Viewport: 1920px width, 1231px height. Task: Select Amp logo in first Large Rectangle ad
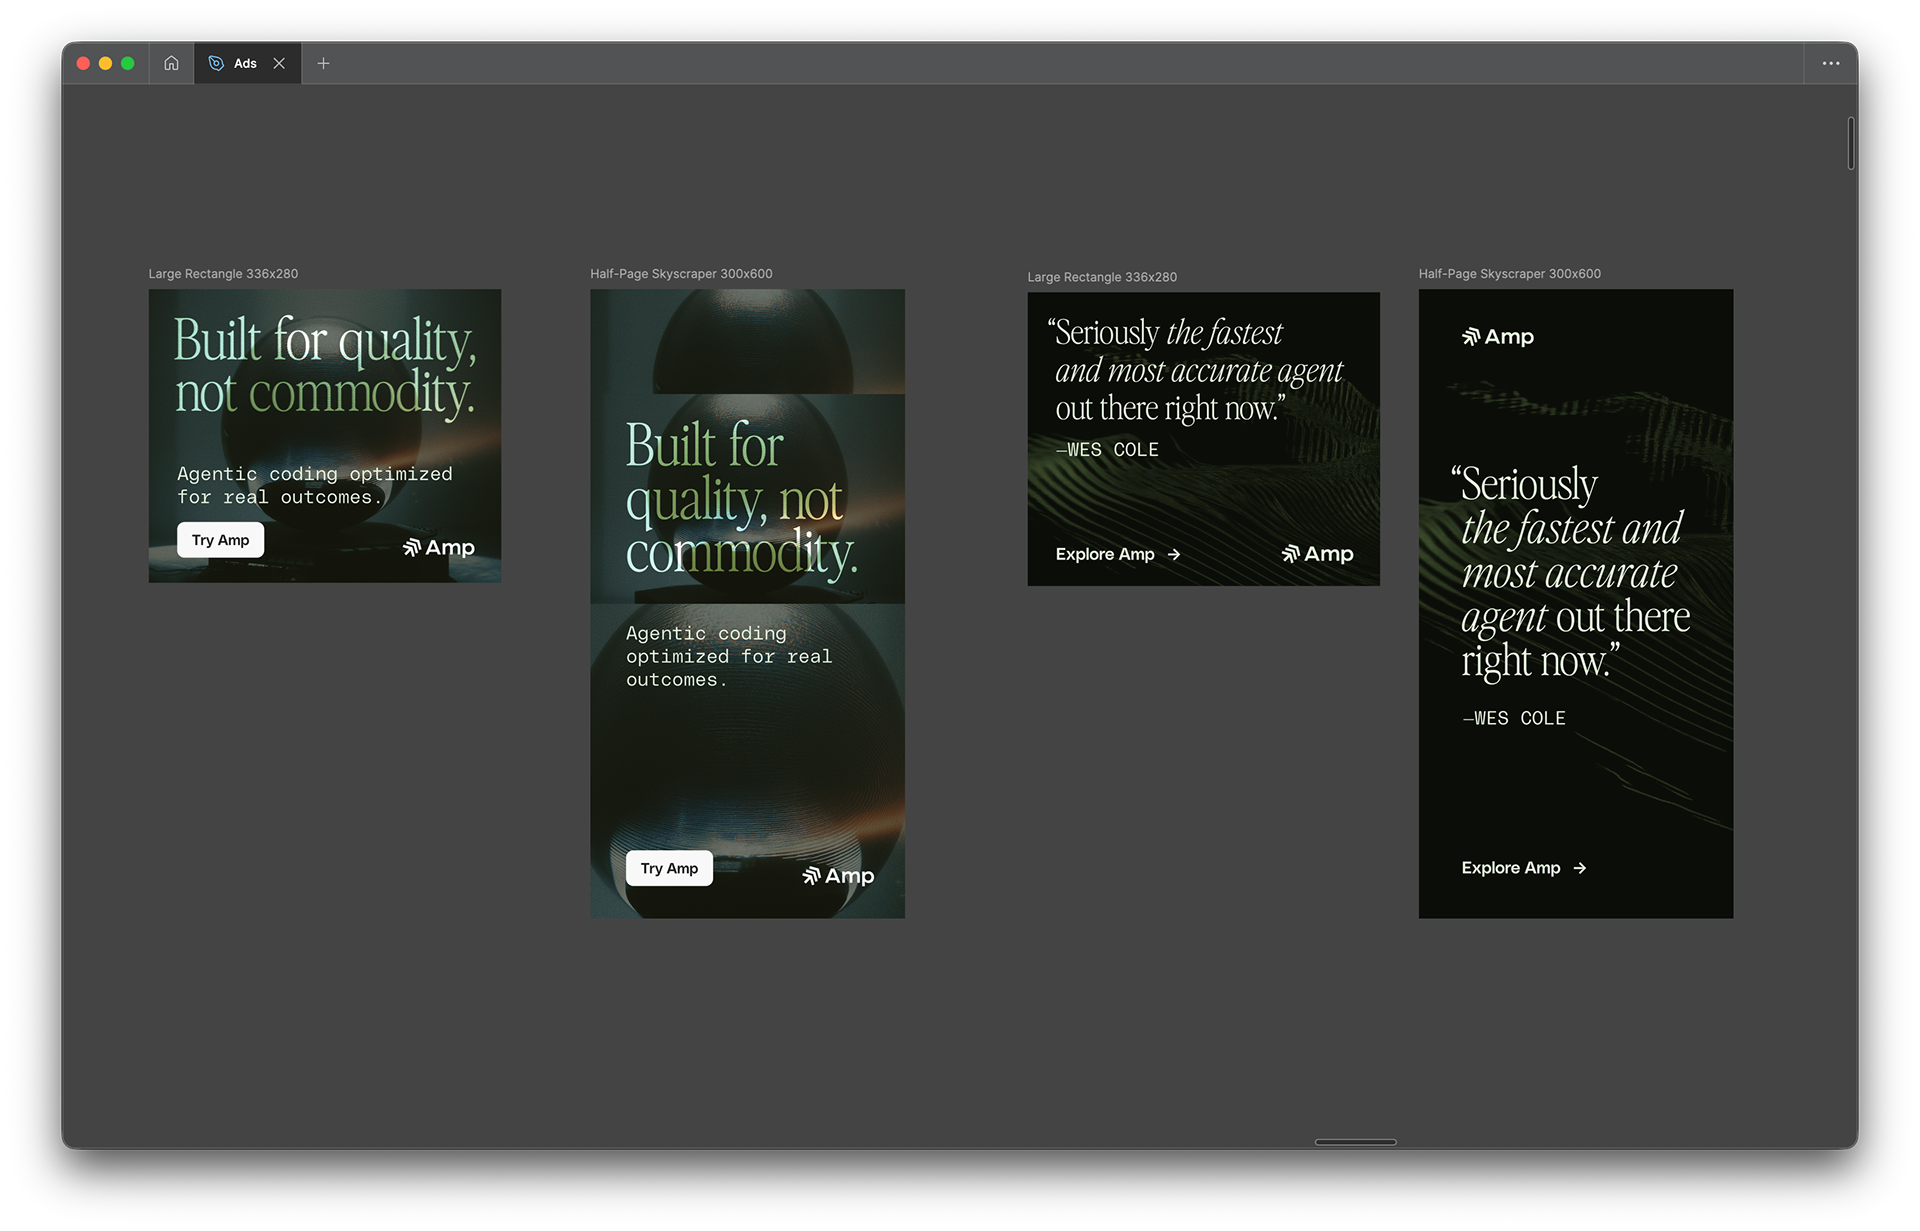point(438,548)
